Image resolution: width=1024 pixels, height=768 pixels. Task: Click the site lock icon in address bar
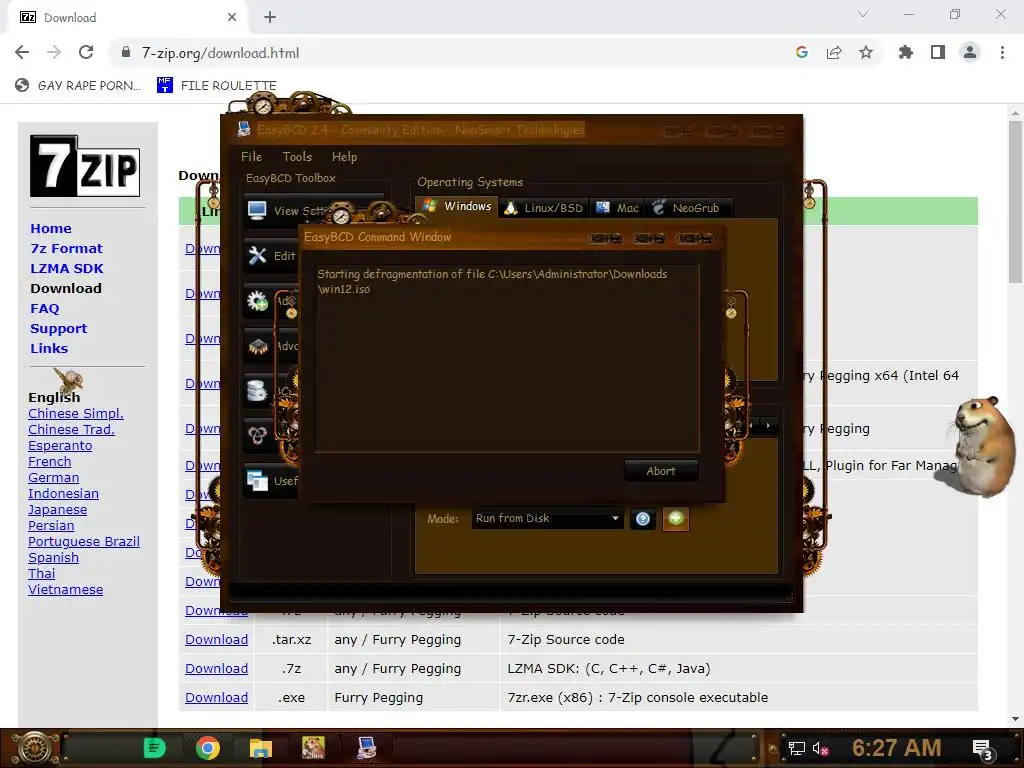coord(126,53)
